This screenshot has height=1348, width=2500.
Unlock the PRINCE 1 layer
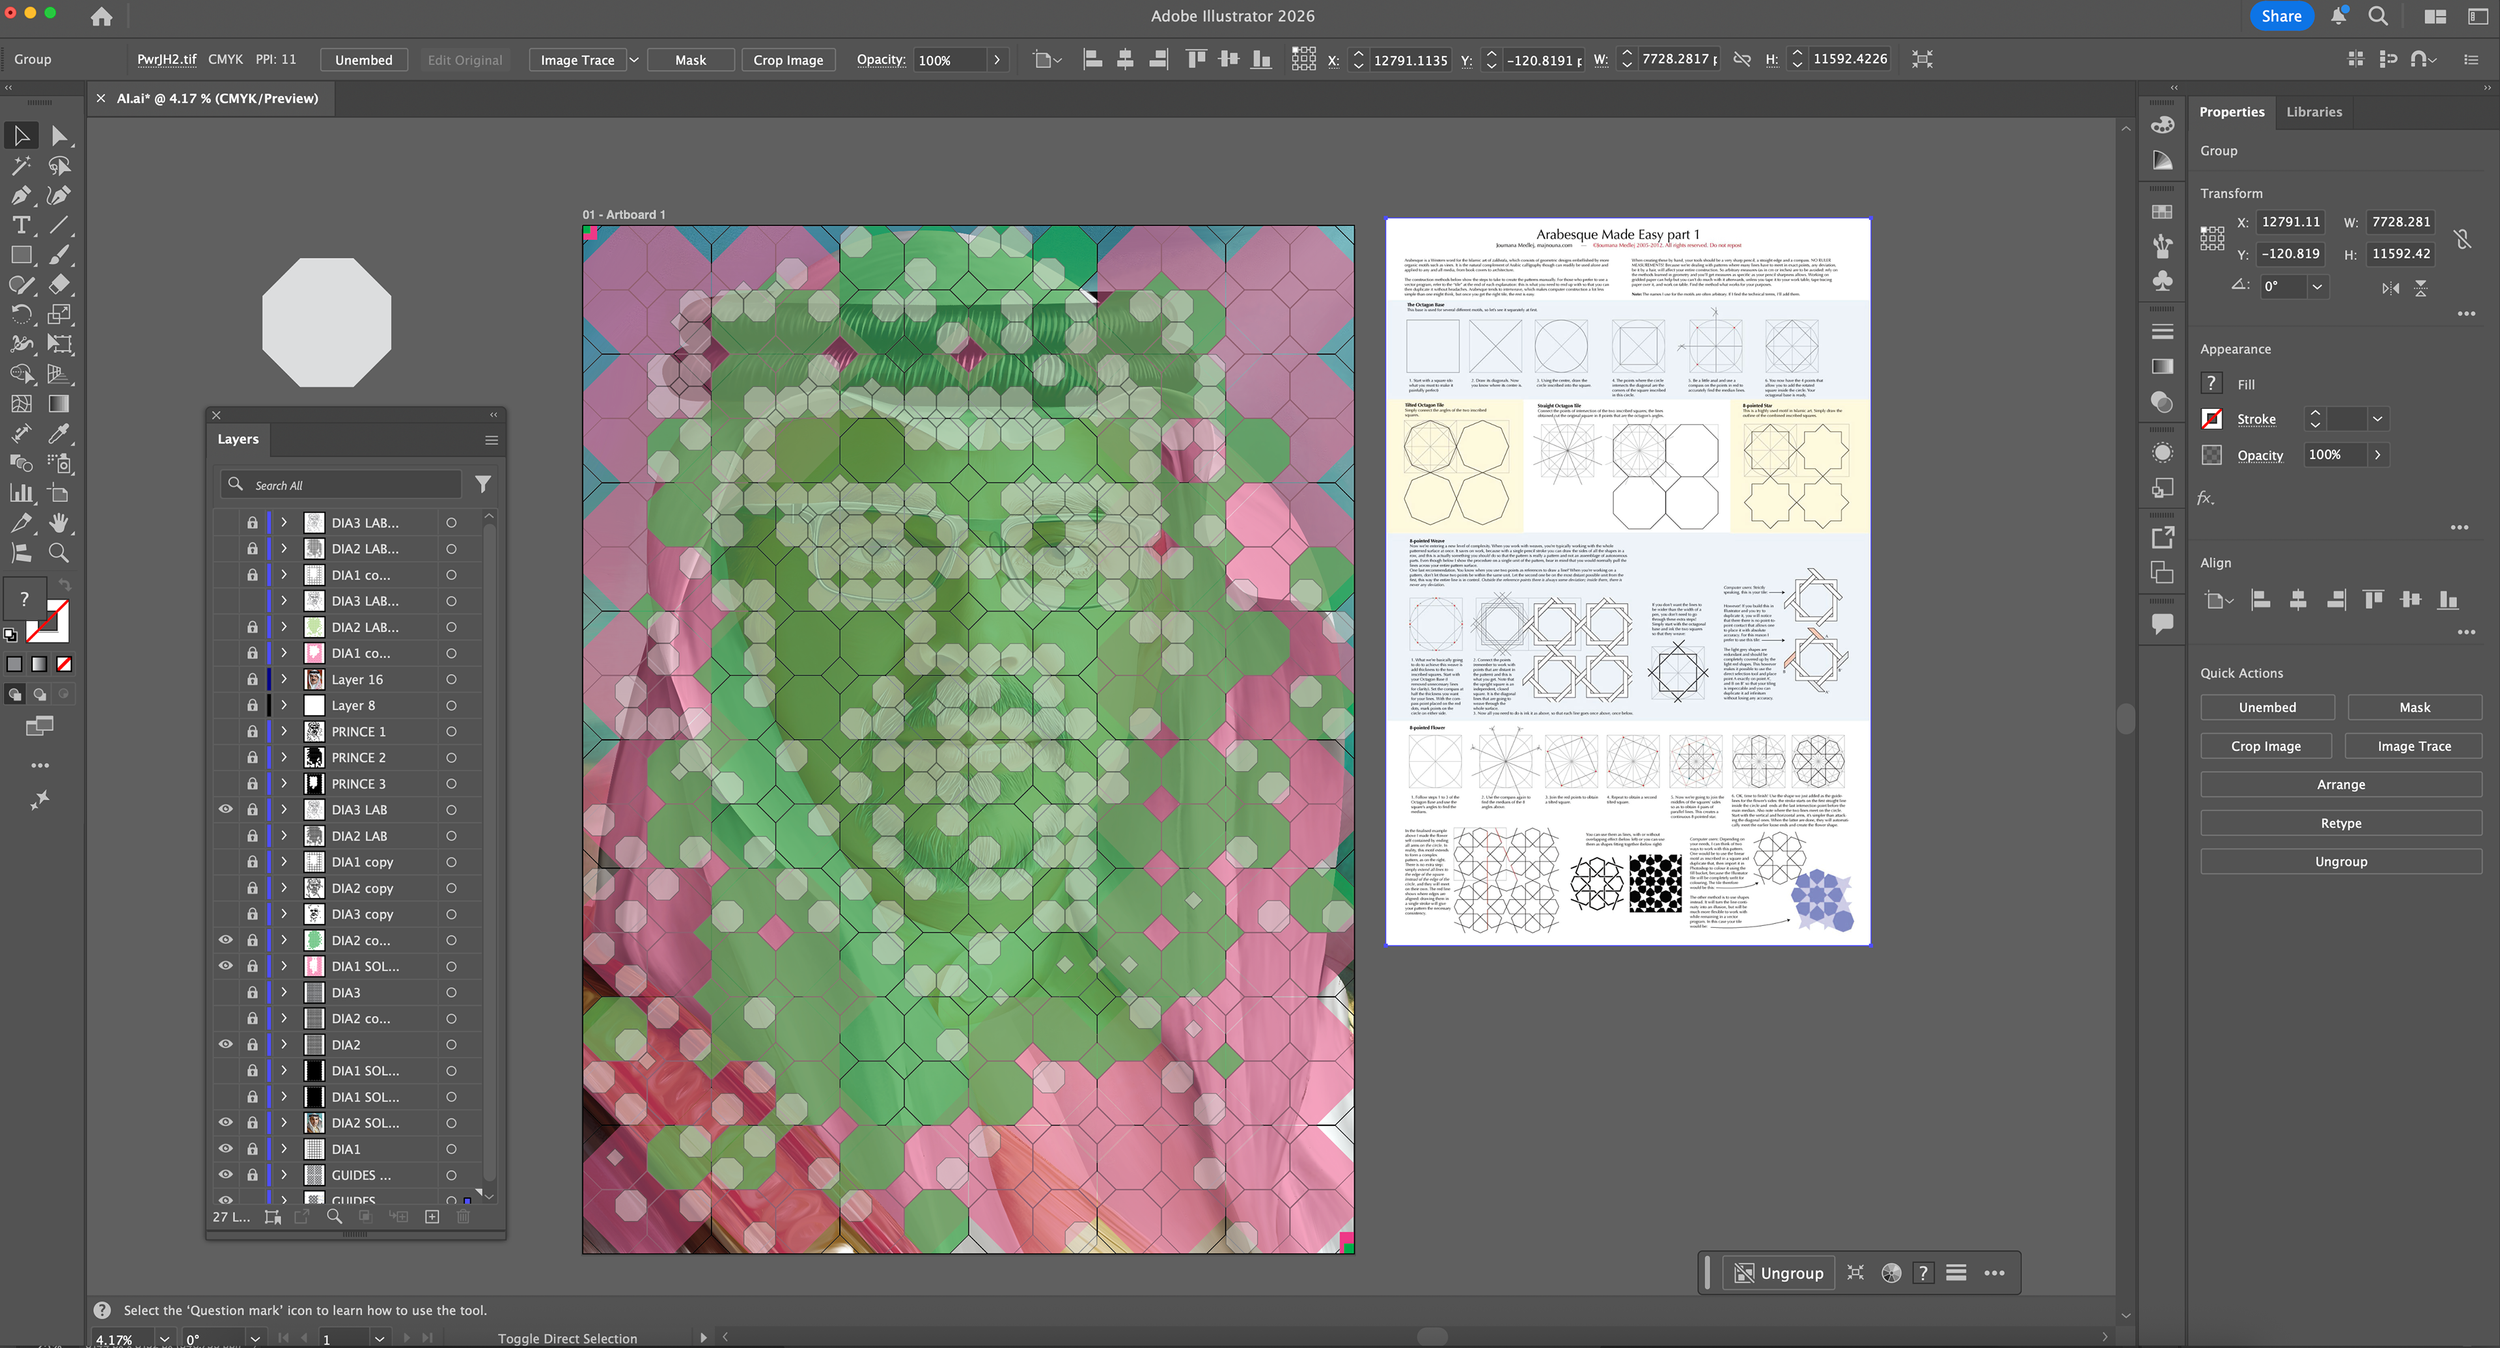[x=252, y=732]
